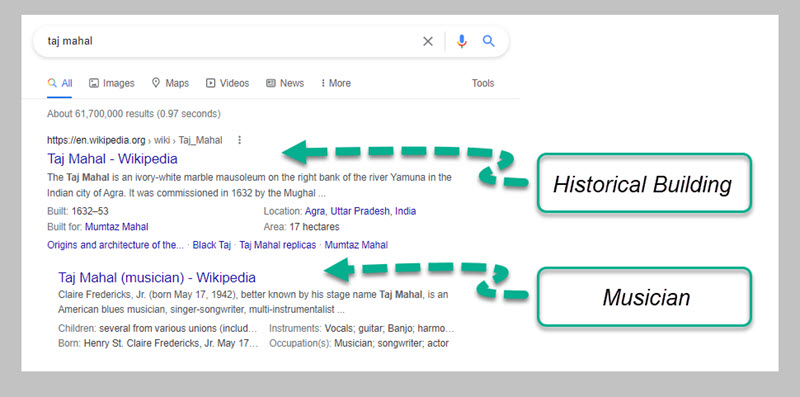
Task: Click the Agra location link
Action: (316, 211)
